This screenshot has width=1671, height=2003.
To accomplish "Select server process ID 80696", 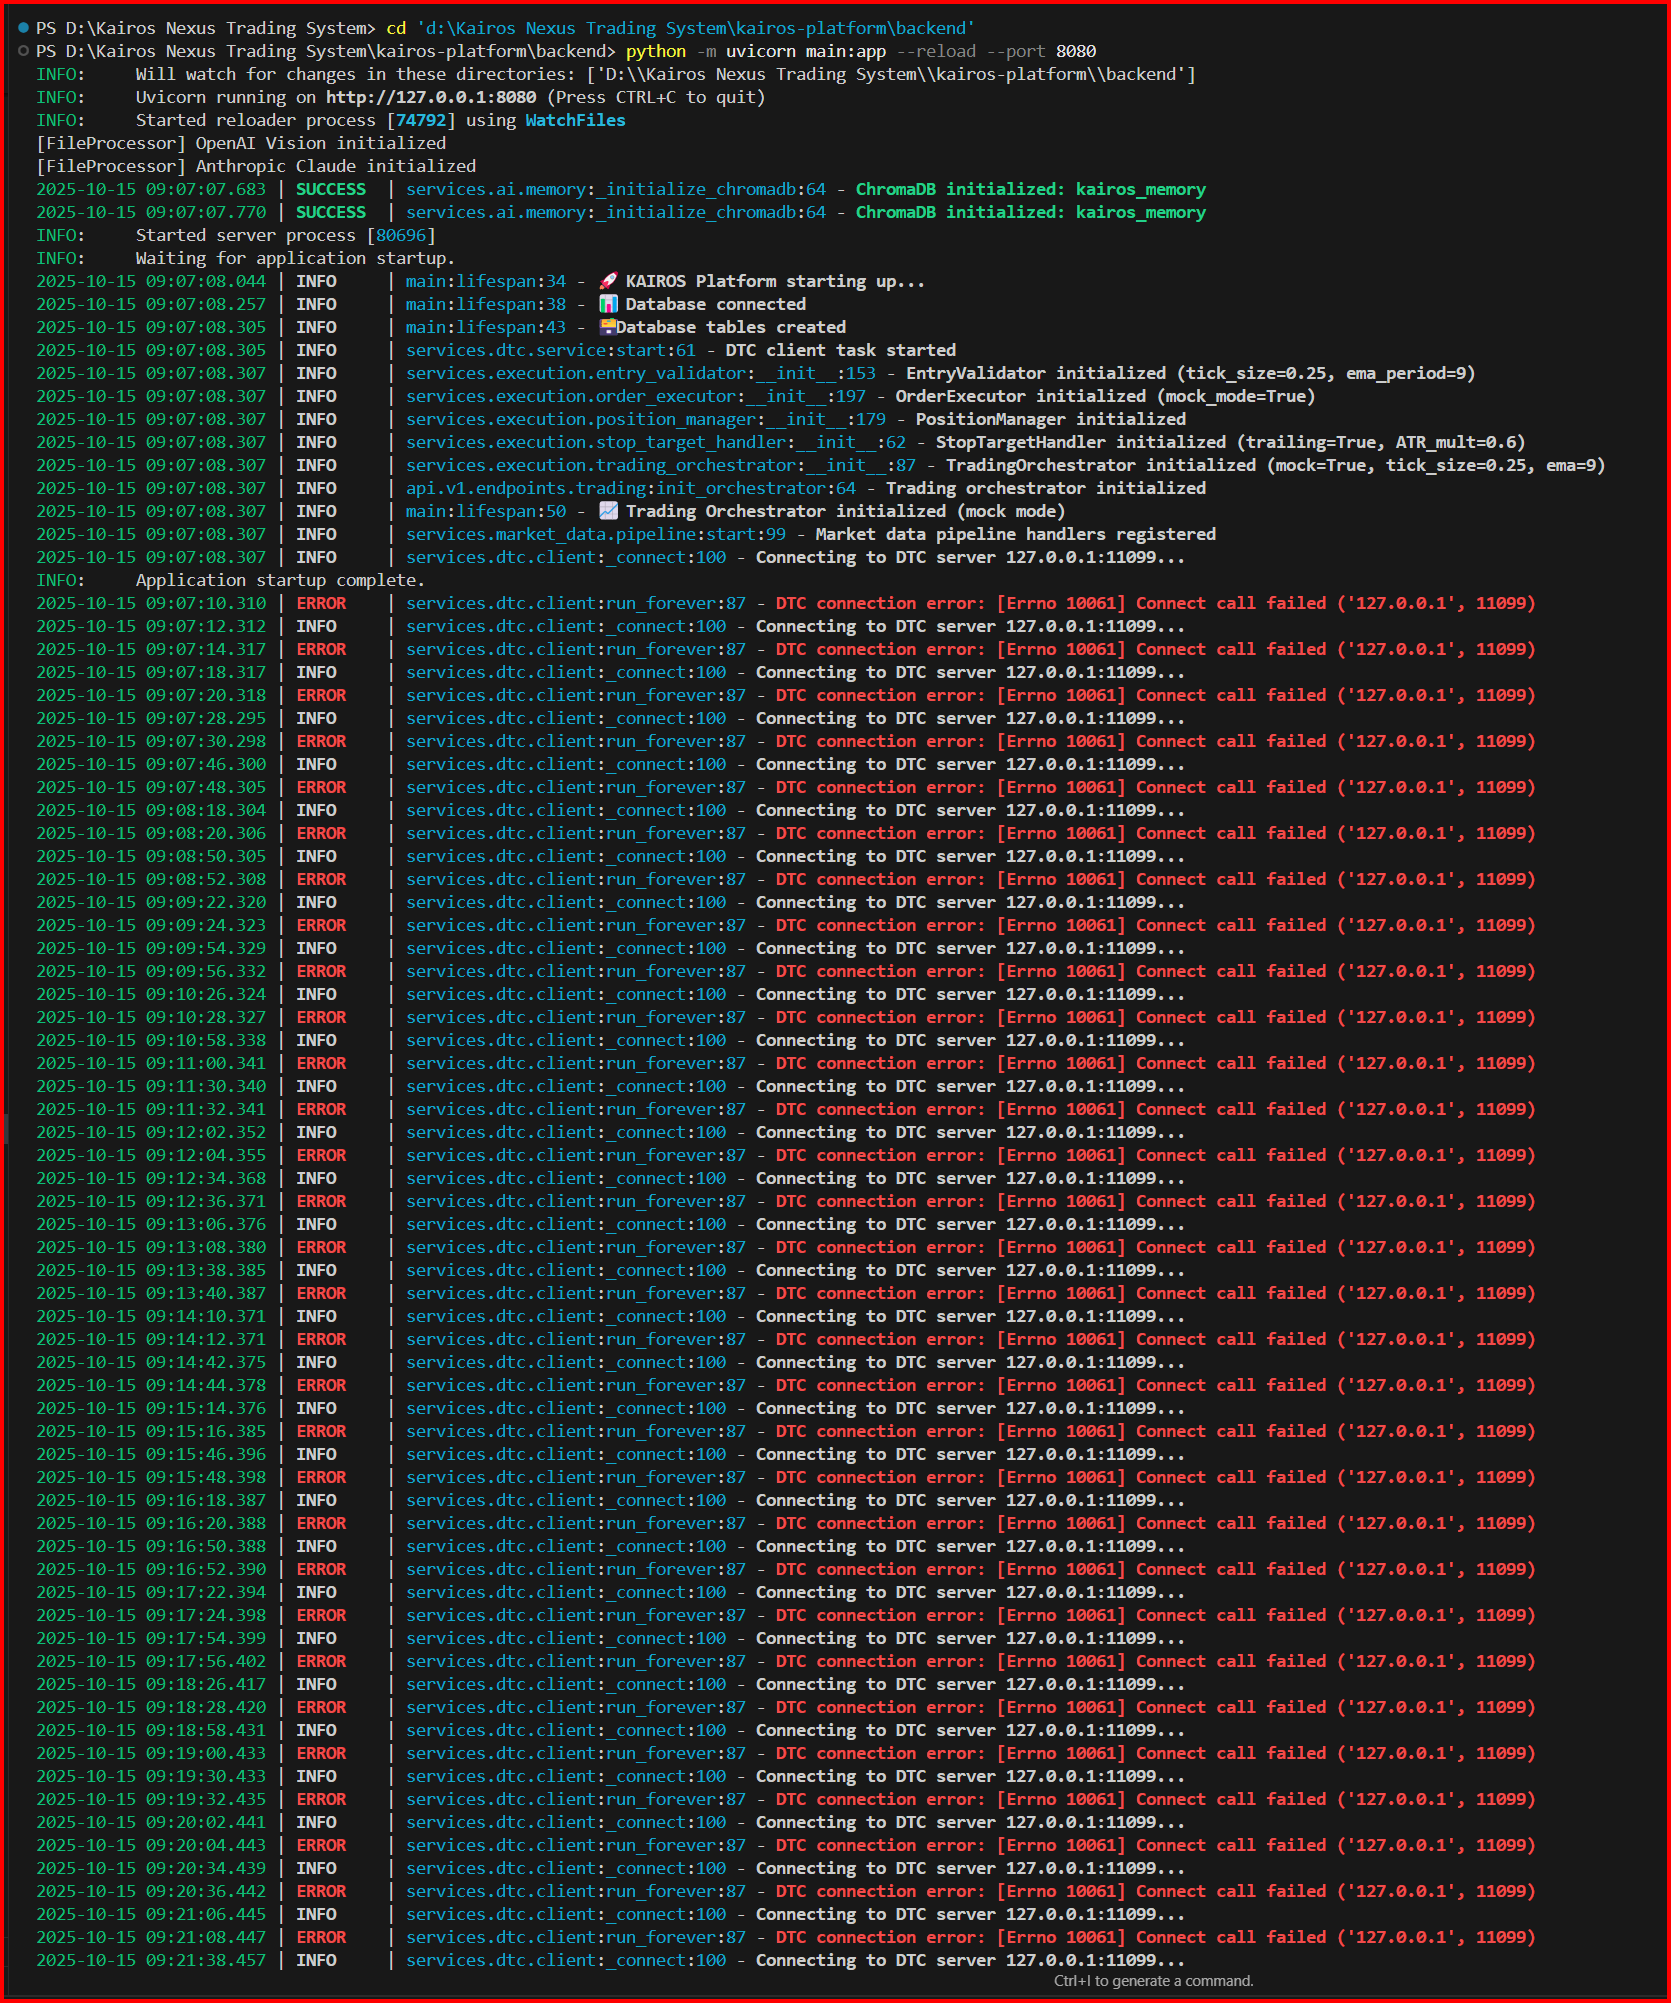I will coord(400,235).
